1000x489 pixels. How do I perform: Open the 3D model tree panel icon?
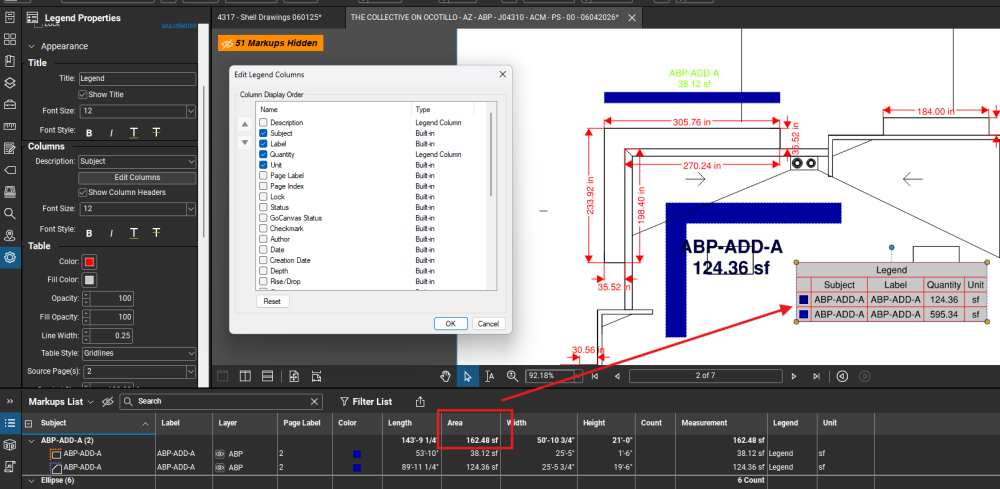10,445
